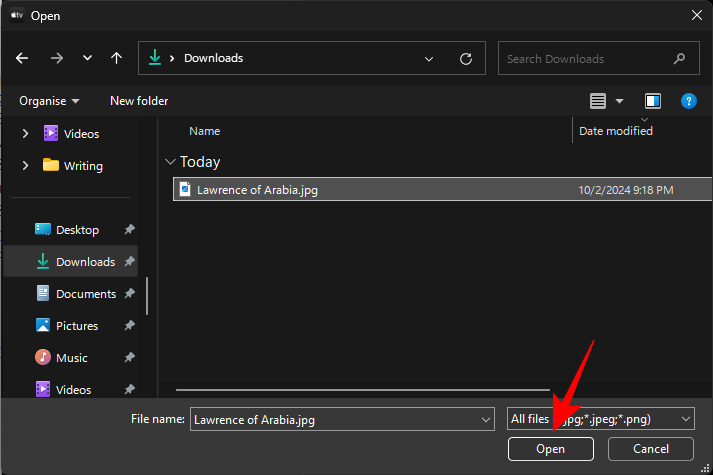Collapse the Today group

tap(171, 162)
